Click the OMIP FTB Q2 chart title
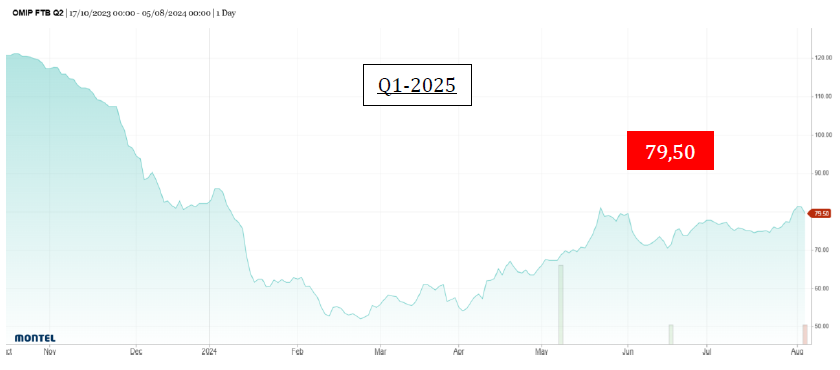 tap(38, 13)
